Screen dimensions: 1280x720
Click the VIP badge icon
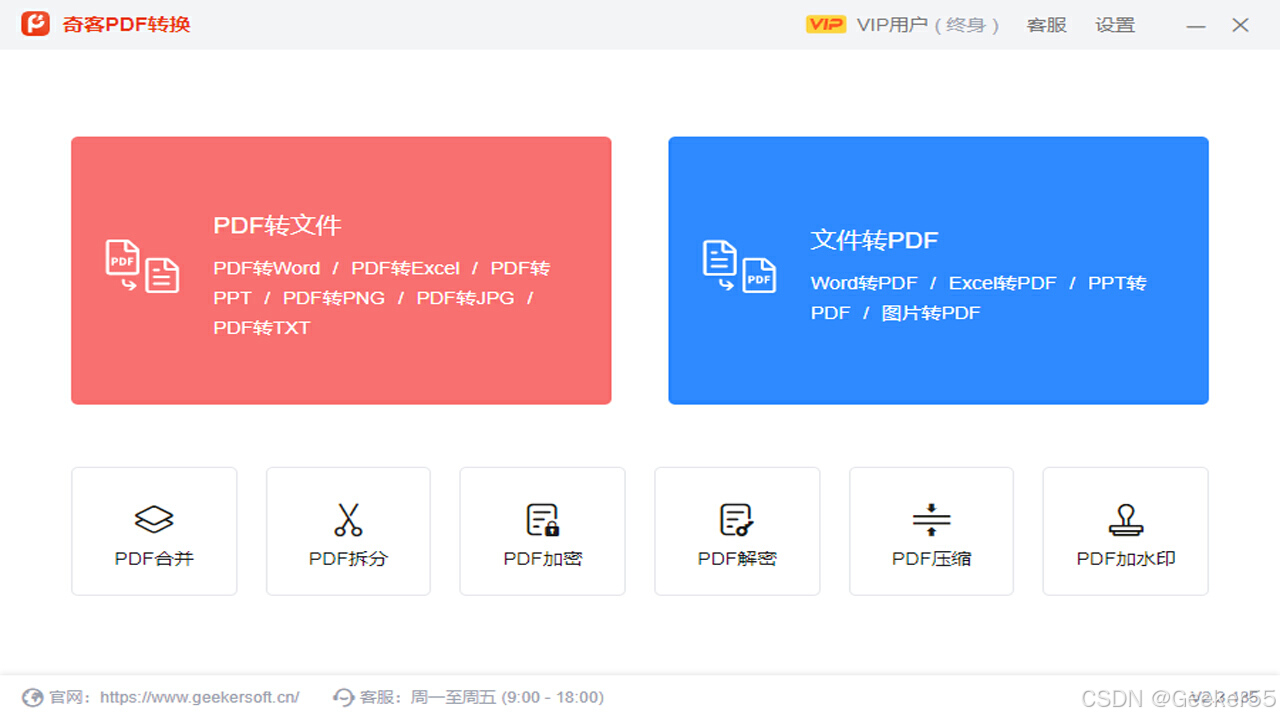826,25
